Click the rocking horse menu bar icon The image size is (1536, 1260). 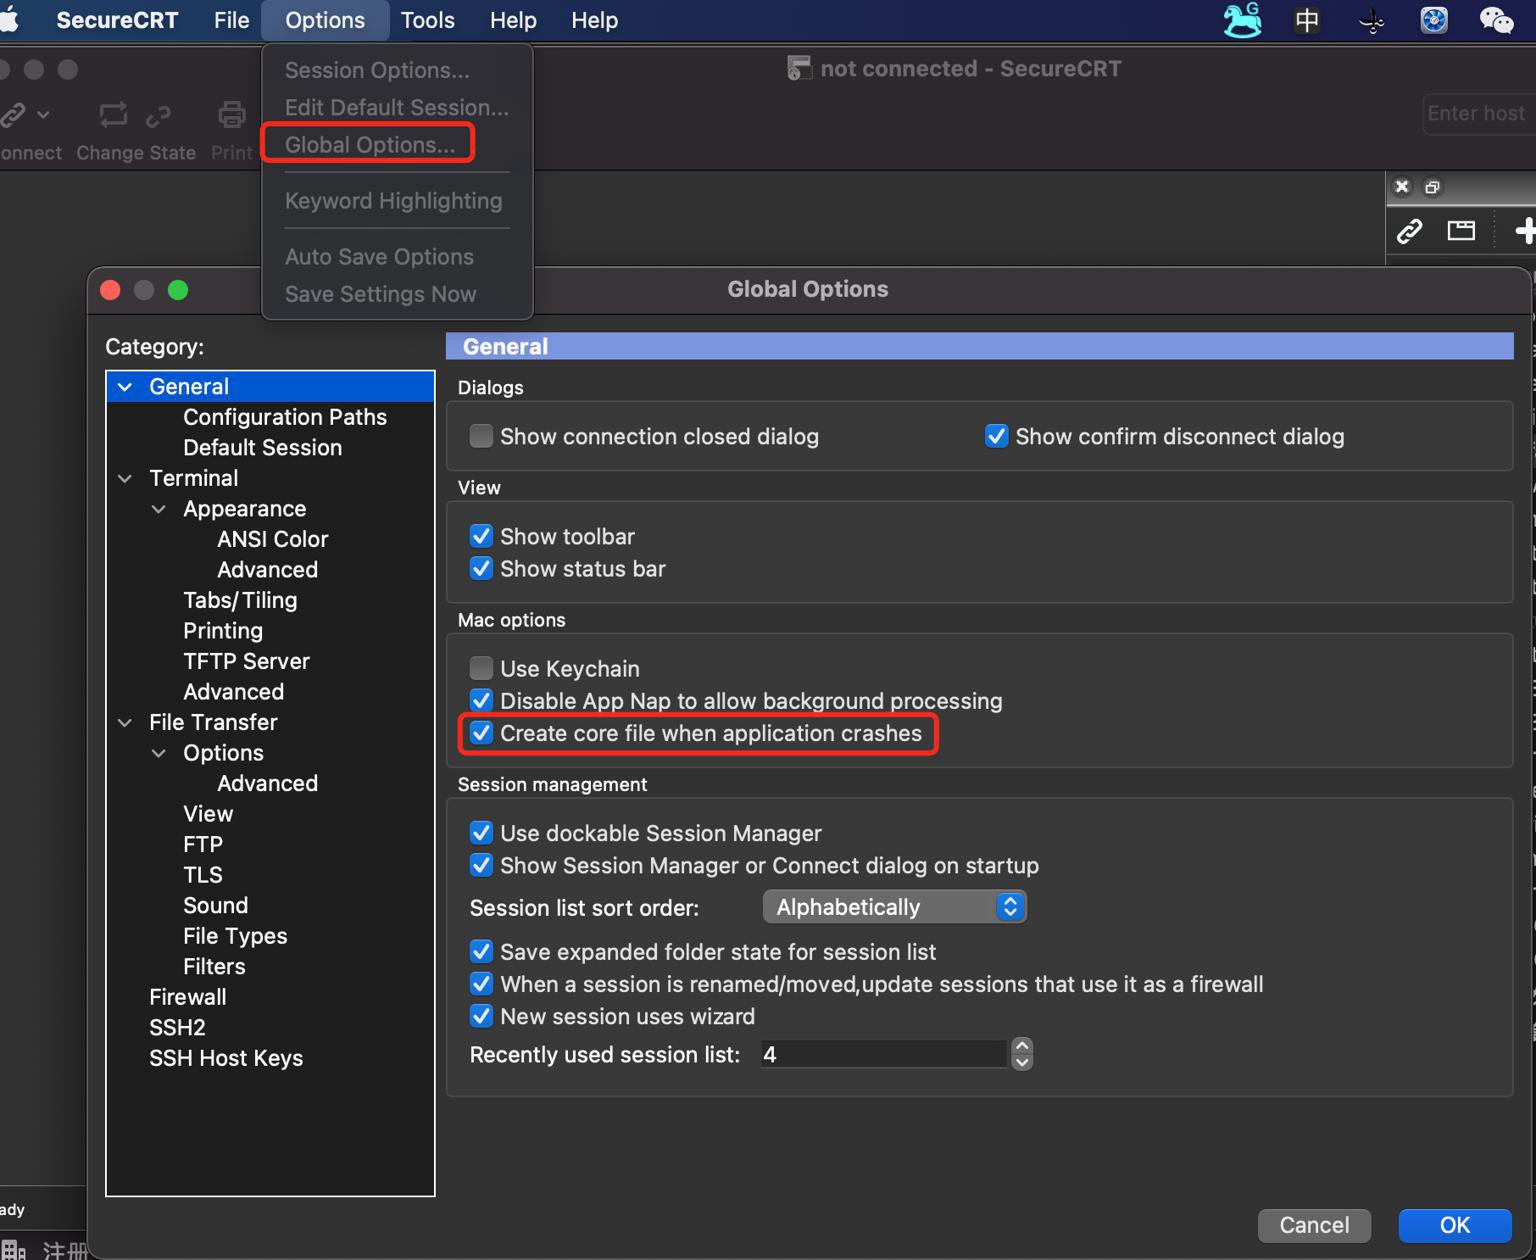pos(1242,20)
